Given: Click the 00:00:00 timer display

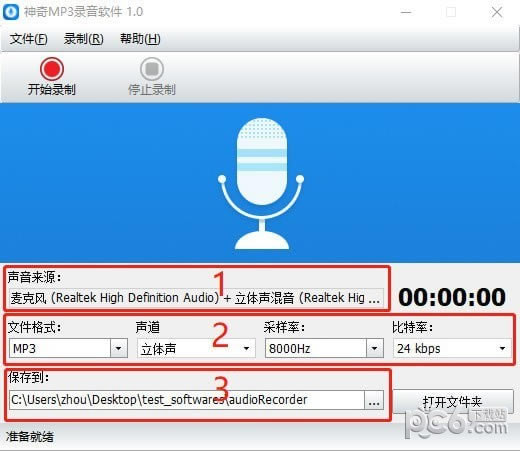Looking at the screenshot, I should (452, 297).
